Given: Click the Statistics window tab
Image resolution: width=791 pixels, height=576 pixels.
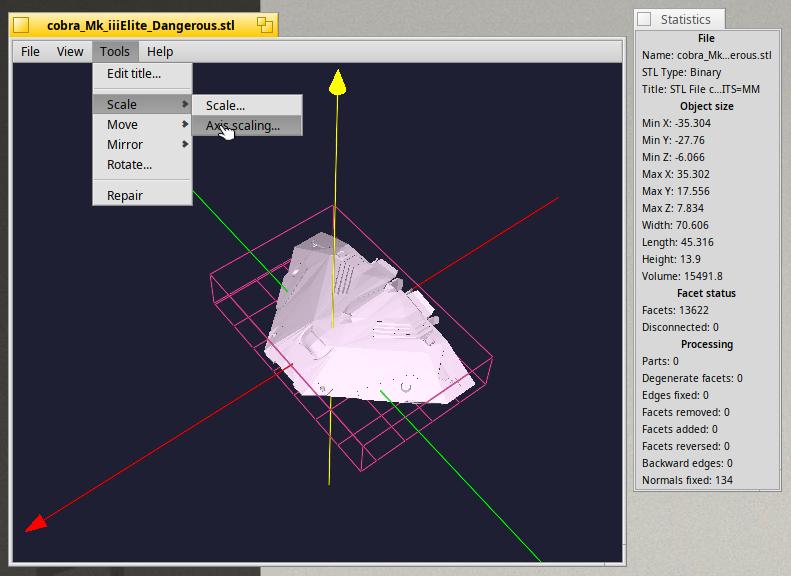Looking at the screenshot, I should [x=680, y=19].
